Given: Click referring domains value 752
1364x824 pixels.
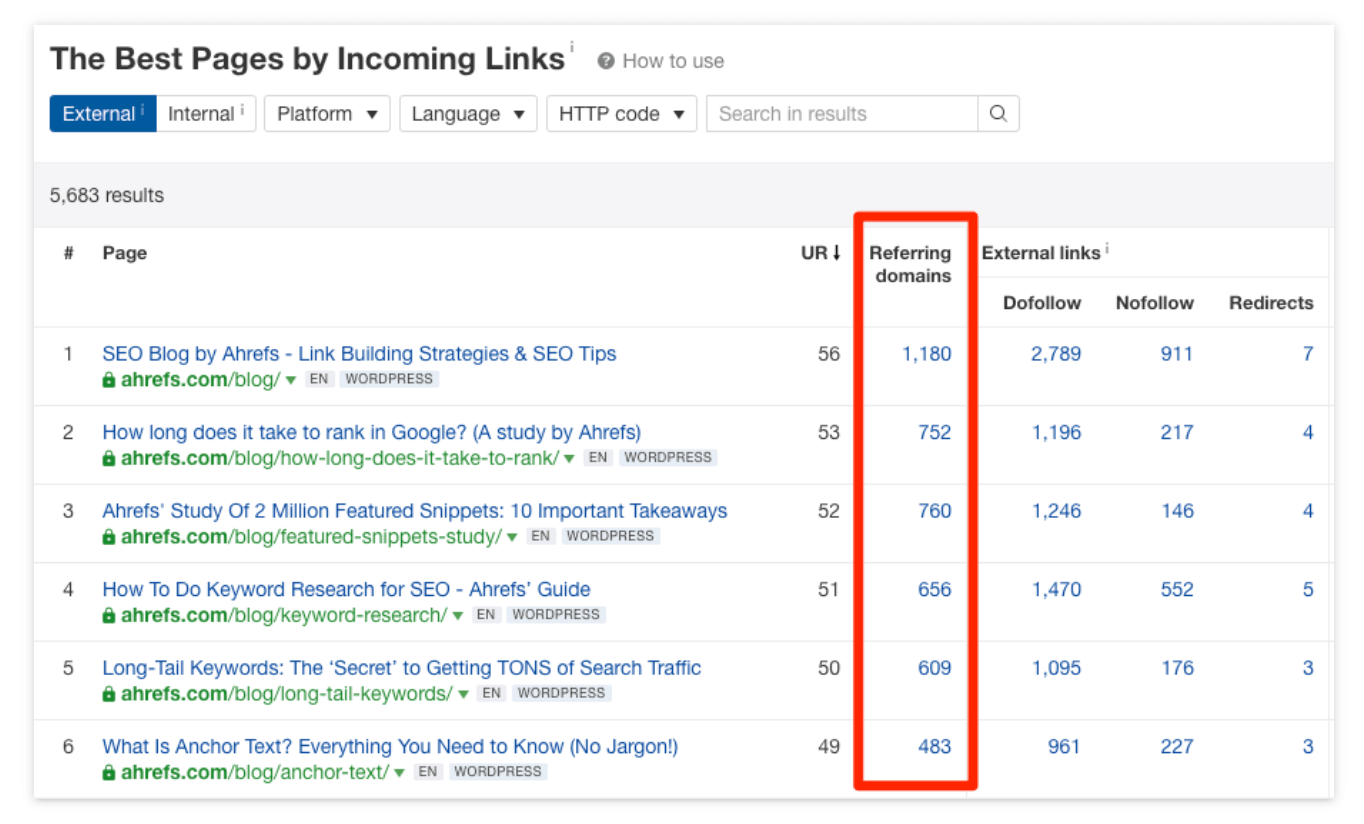Looking at the screenshot, I should pos(935,433).
